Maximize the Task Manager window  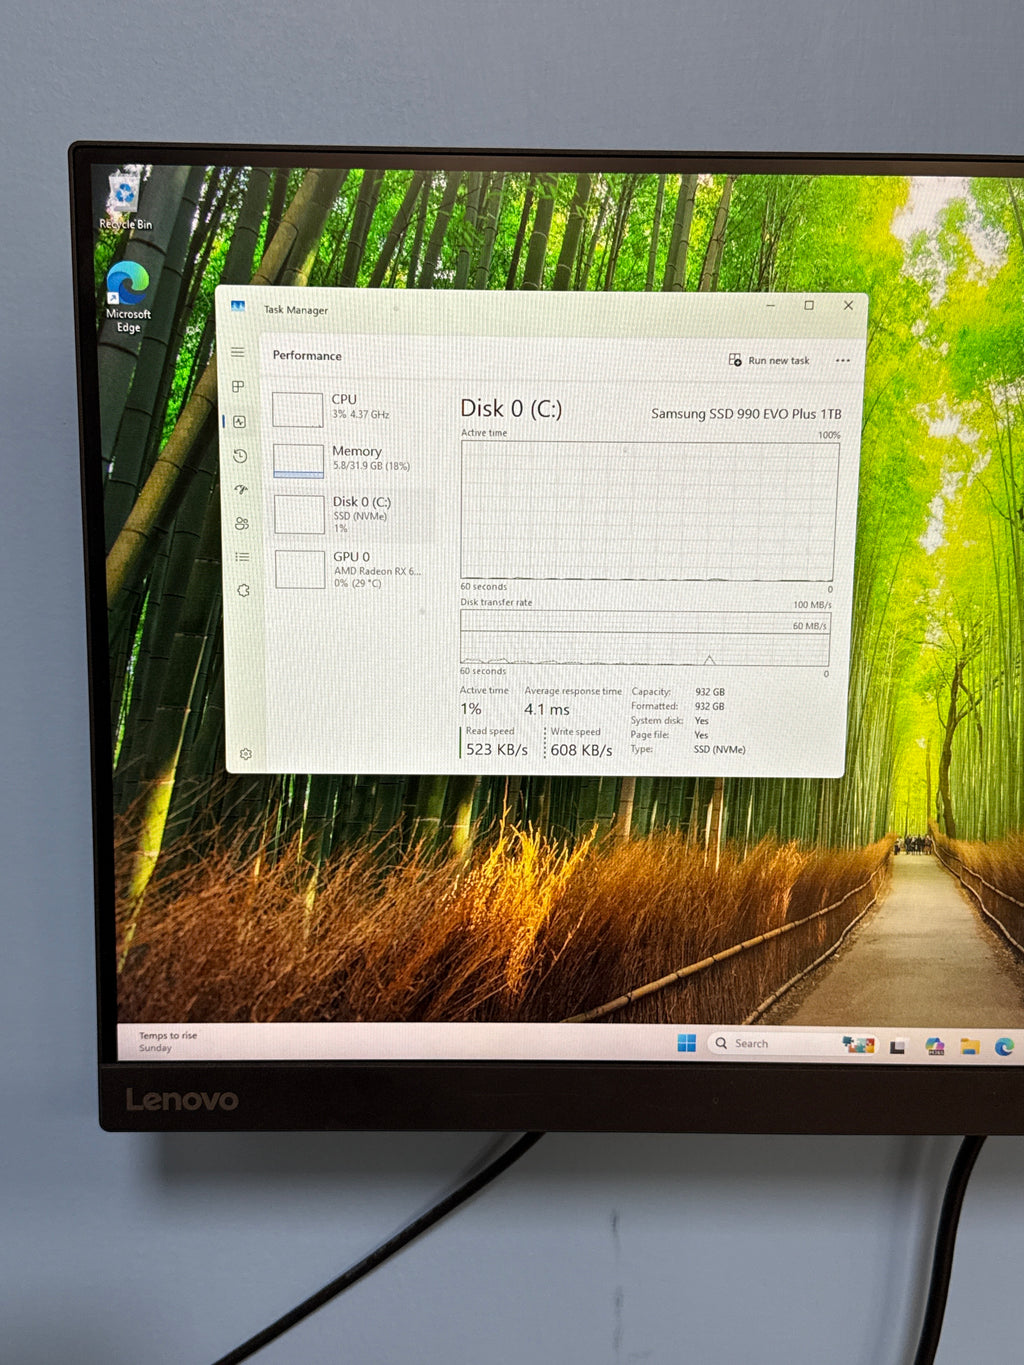(x=809, y=305)
